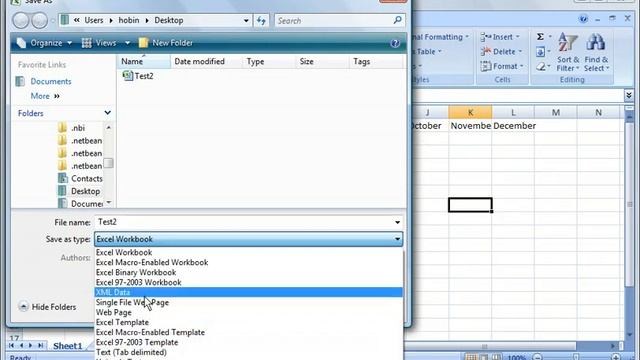Sort by Type column header
The image size is (640, 360).
pos(269,62)
